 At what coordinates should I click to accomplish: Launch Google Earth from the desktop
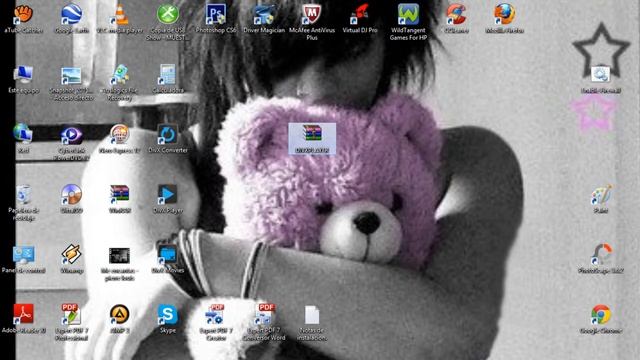coord(71,14)
